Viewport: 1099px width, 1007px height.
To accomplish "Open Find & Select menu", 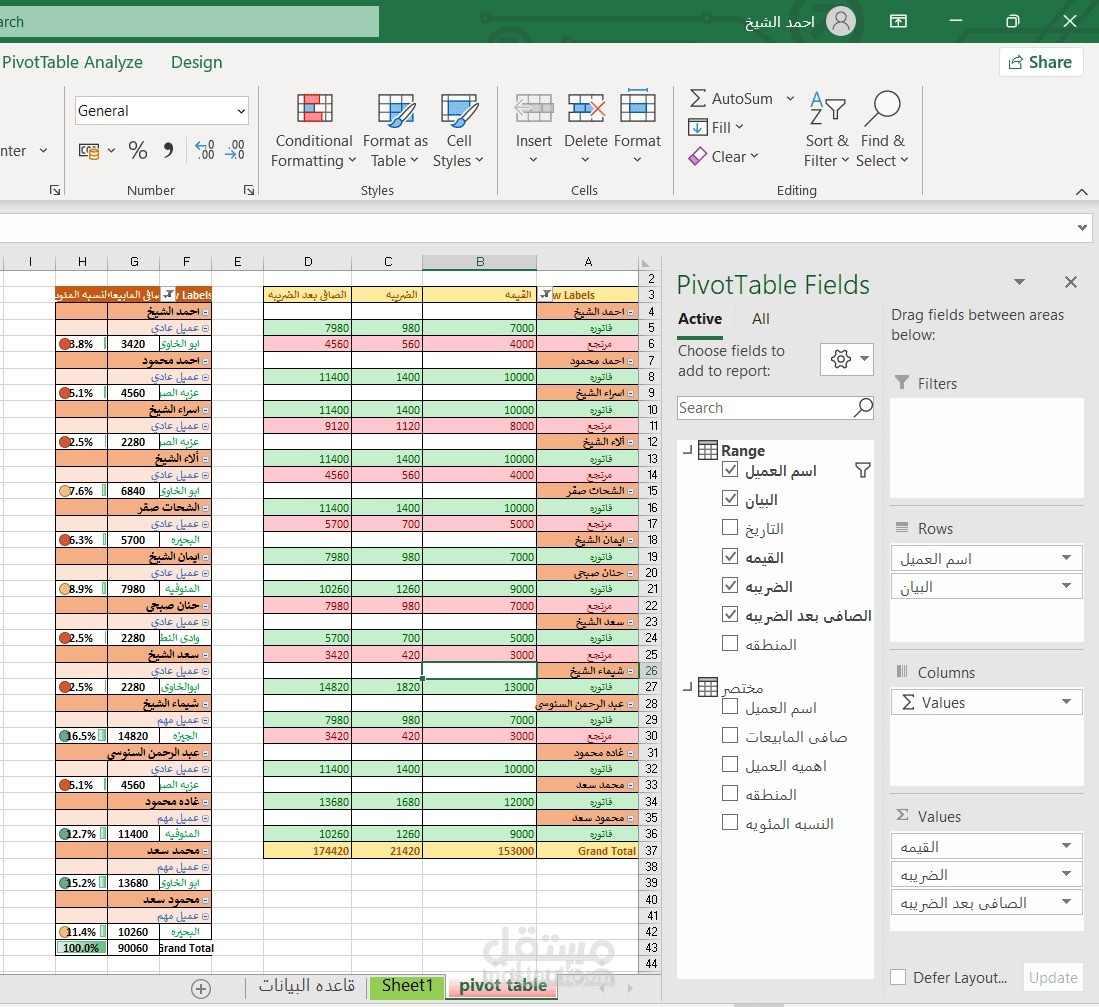I will pos(882,131).
